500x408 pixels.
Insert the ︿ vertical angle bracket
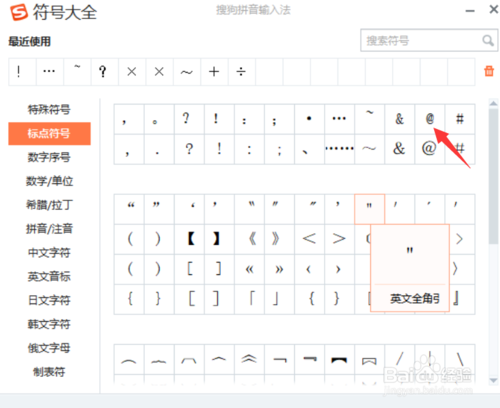pyautogui.click(x=219, y=359)
